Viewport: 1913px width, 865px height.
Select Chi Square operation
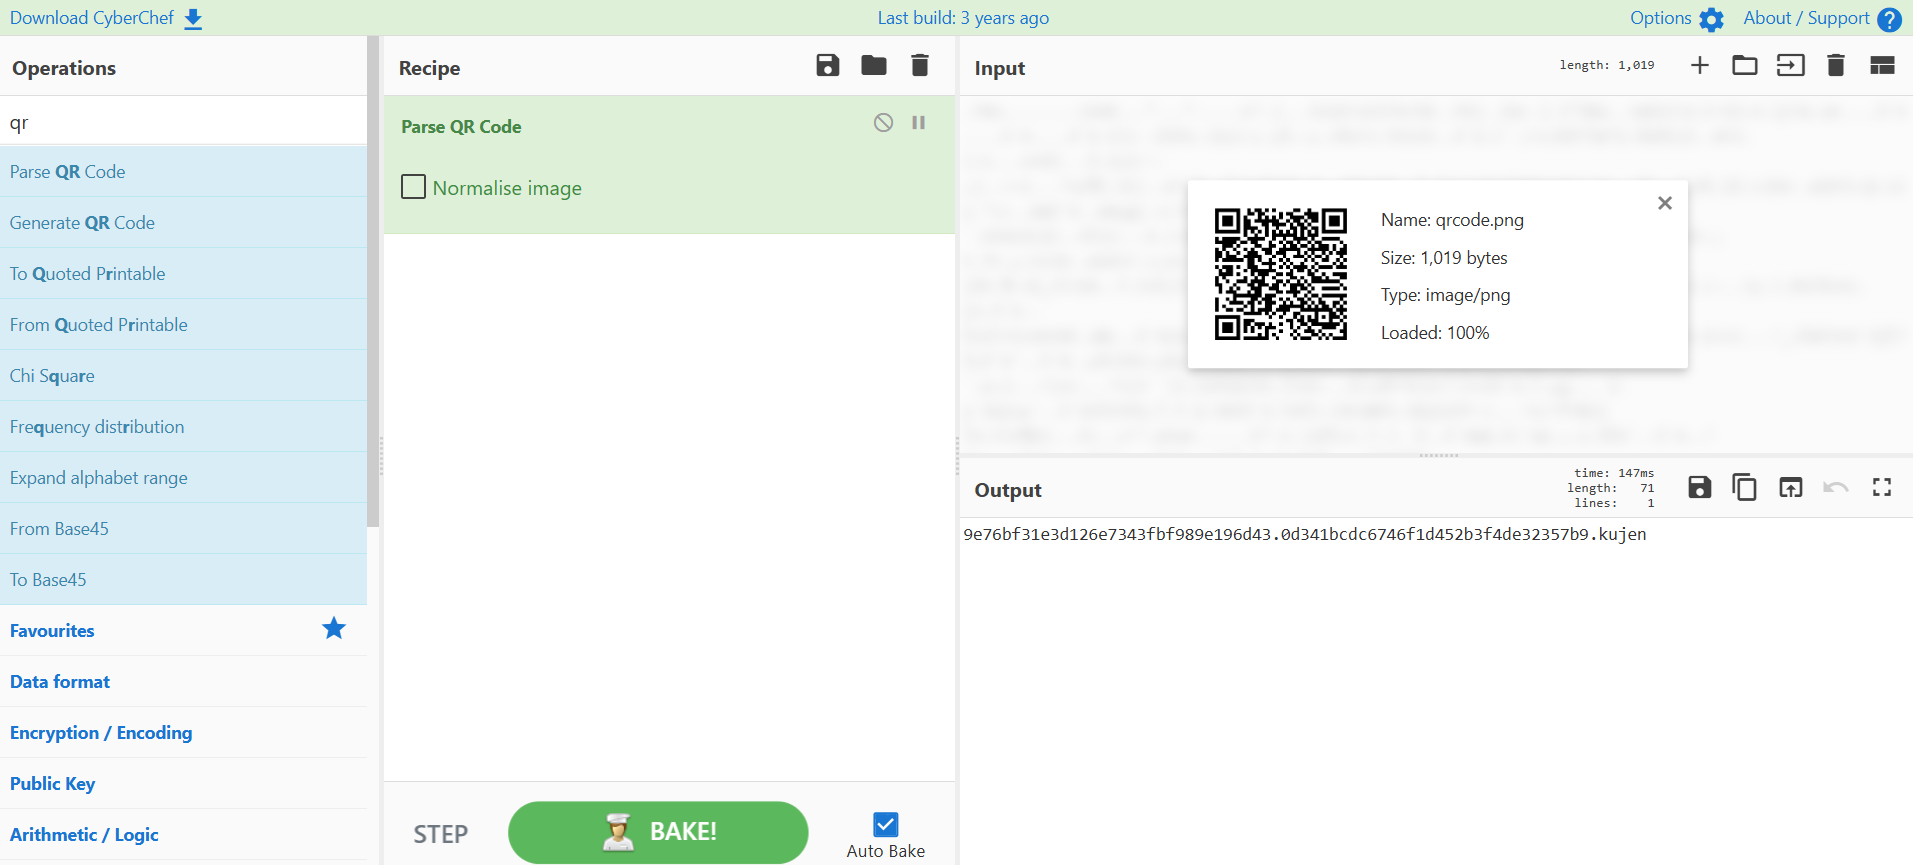[183, 376]
